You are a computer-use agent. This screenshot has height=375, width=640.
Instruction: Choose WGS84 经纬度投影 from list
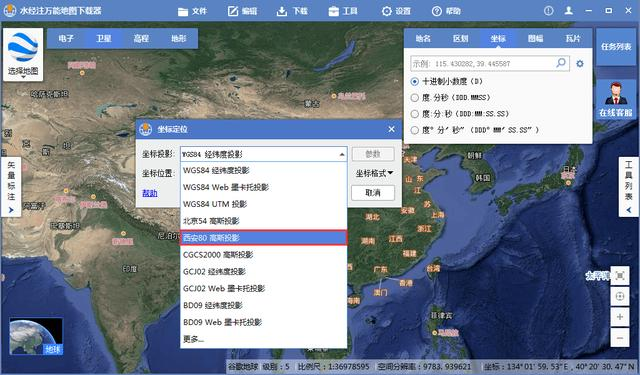pos(263,171)
